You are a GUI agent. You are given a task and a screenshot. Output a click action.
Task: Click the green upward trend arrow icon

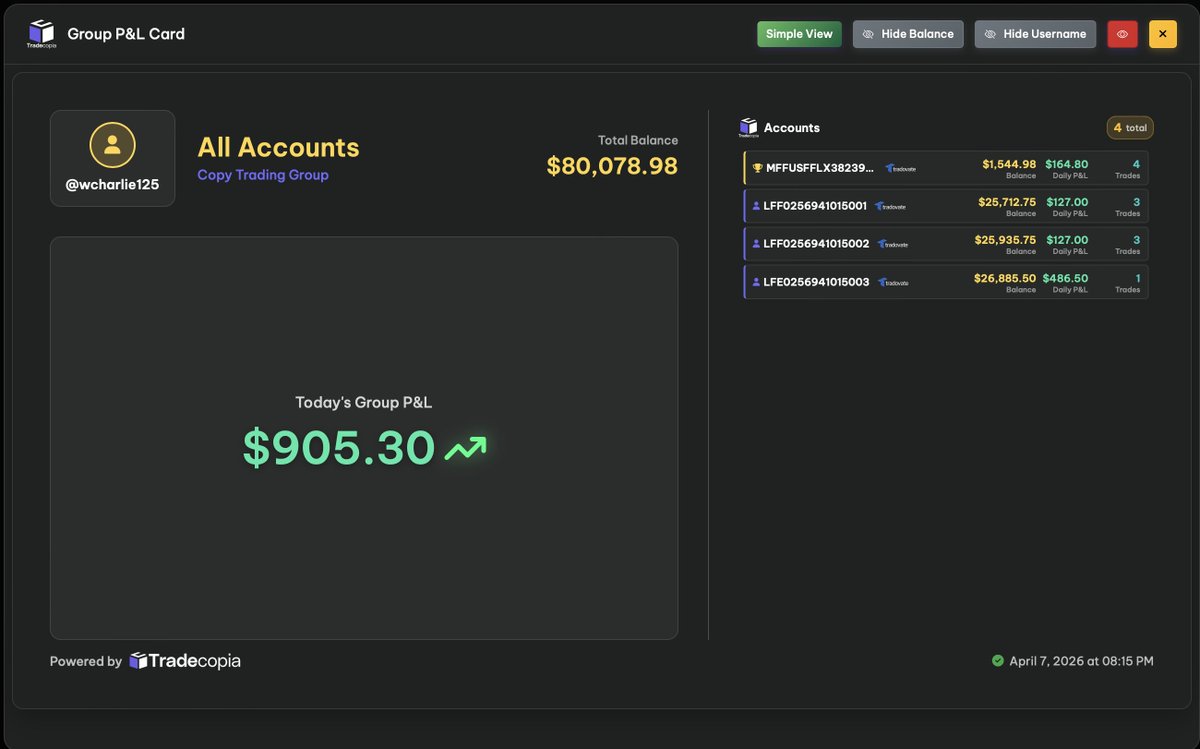click(x=465, y=449)
